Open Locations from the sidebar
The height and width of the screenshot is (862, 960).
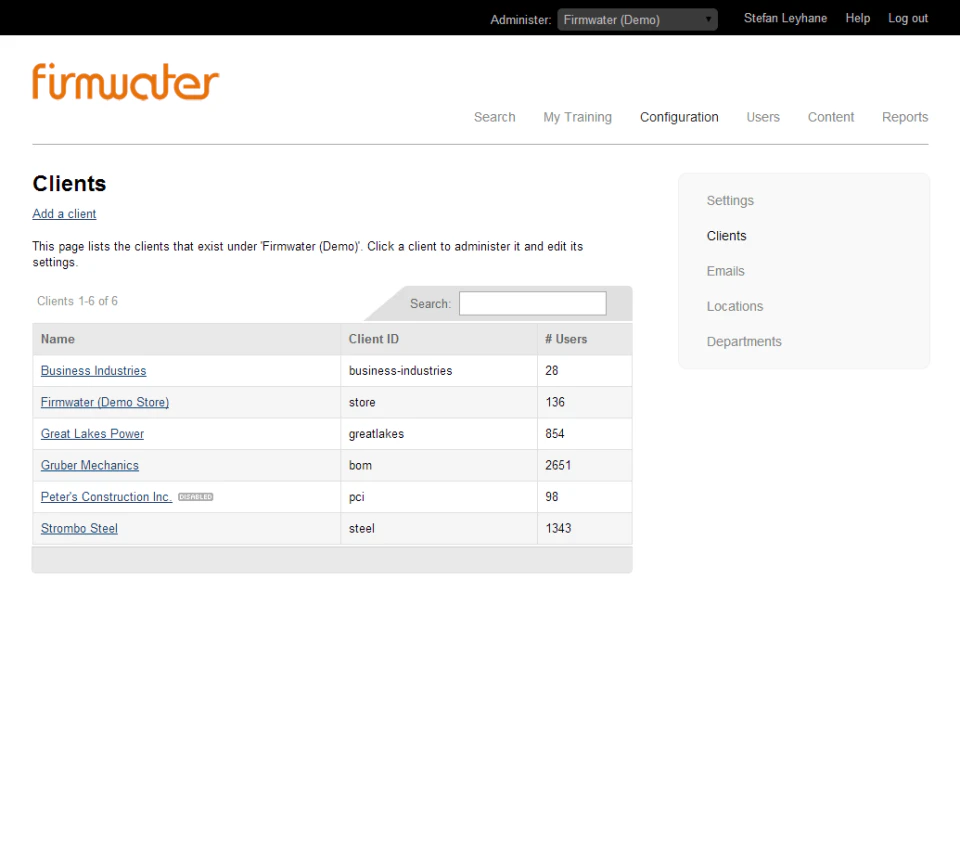734,306
